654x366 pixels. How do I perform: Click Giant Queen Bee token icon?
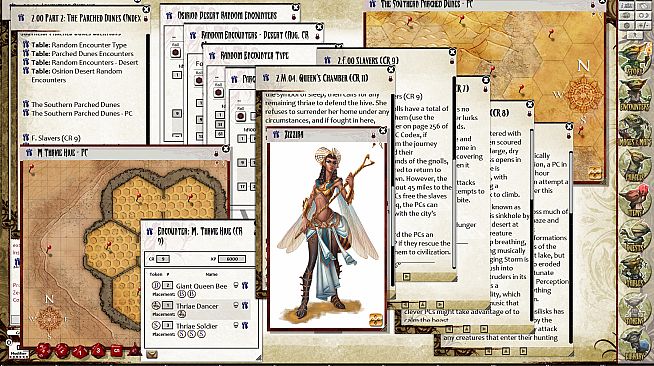[x=156, y=286]
